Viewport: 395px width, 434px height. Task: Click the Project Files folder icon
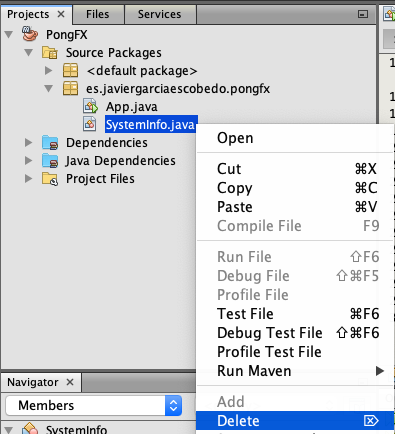pos(50,179)
